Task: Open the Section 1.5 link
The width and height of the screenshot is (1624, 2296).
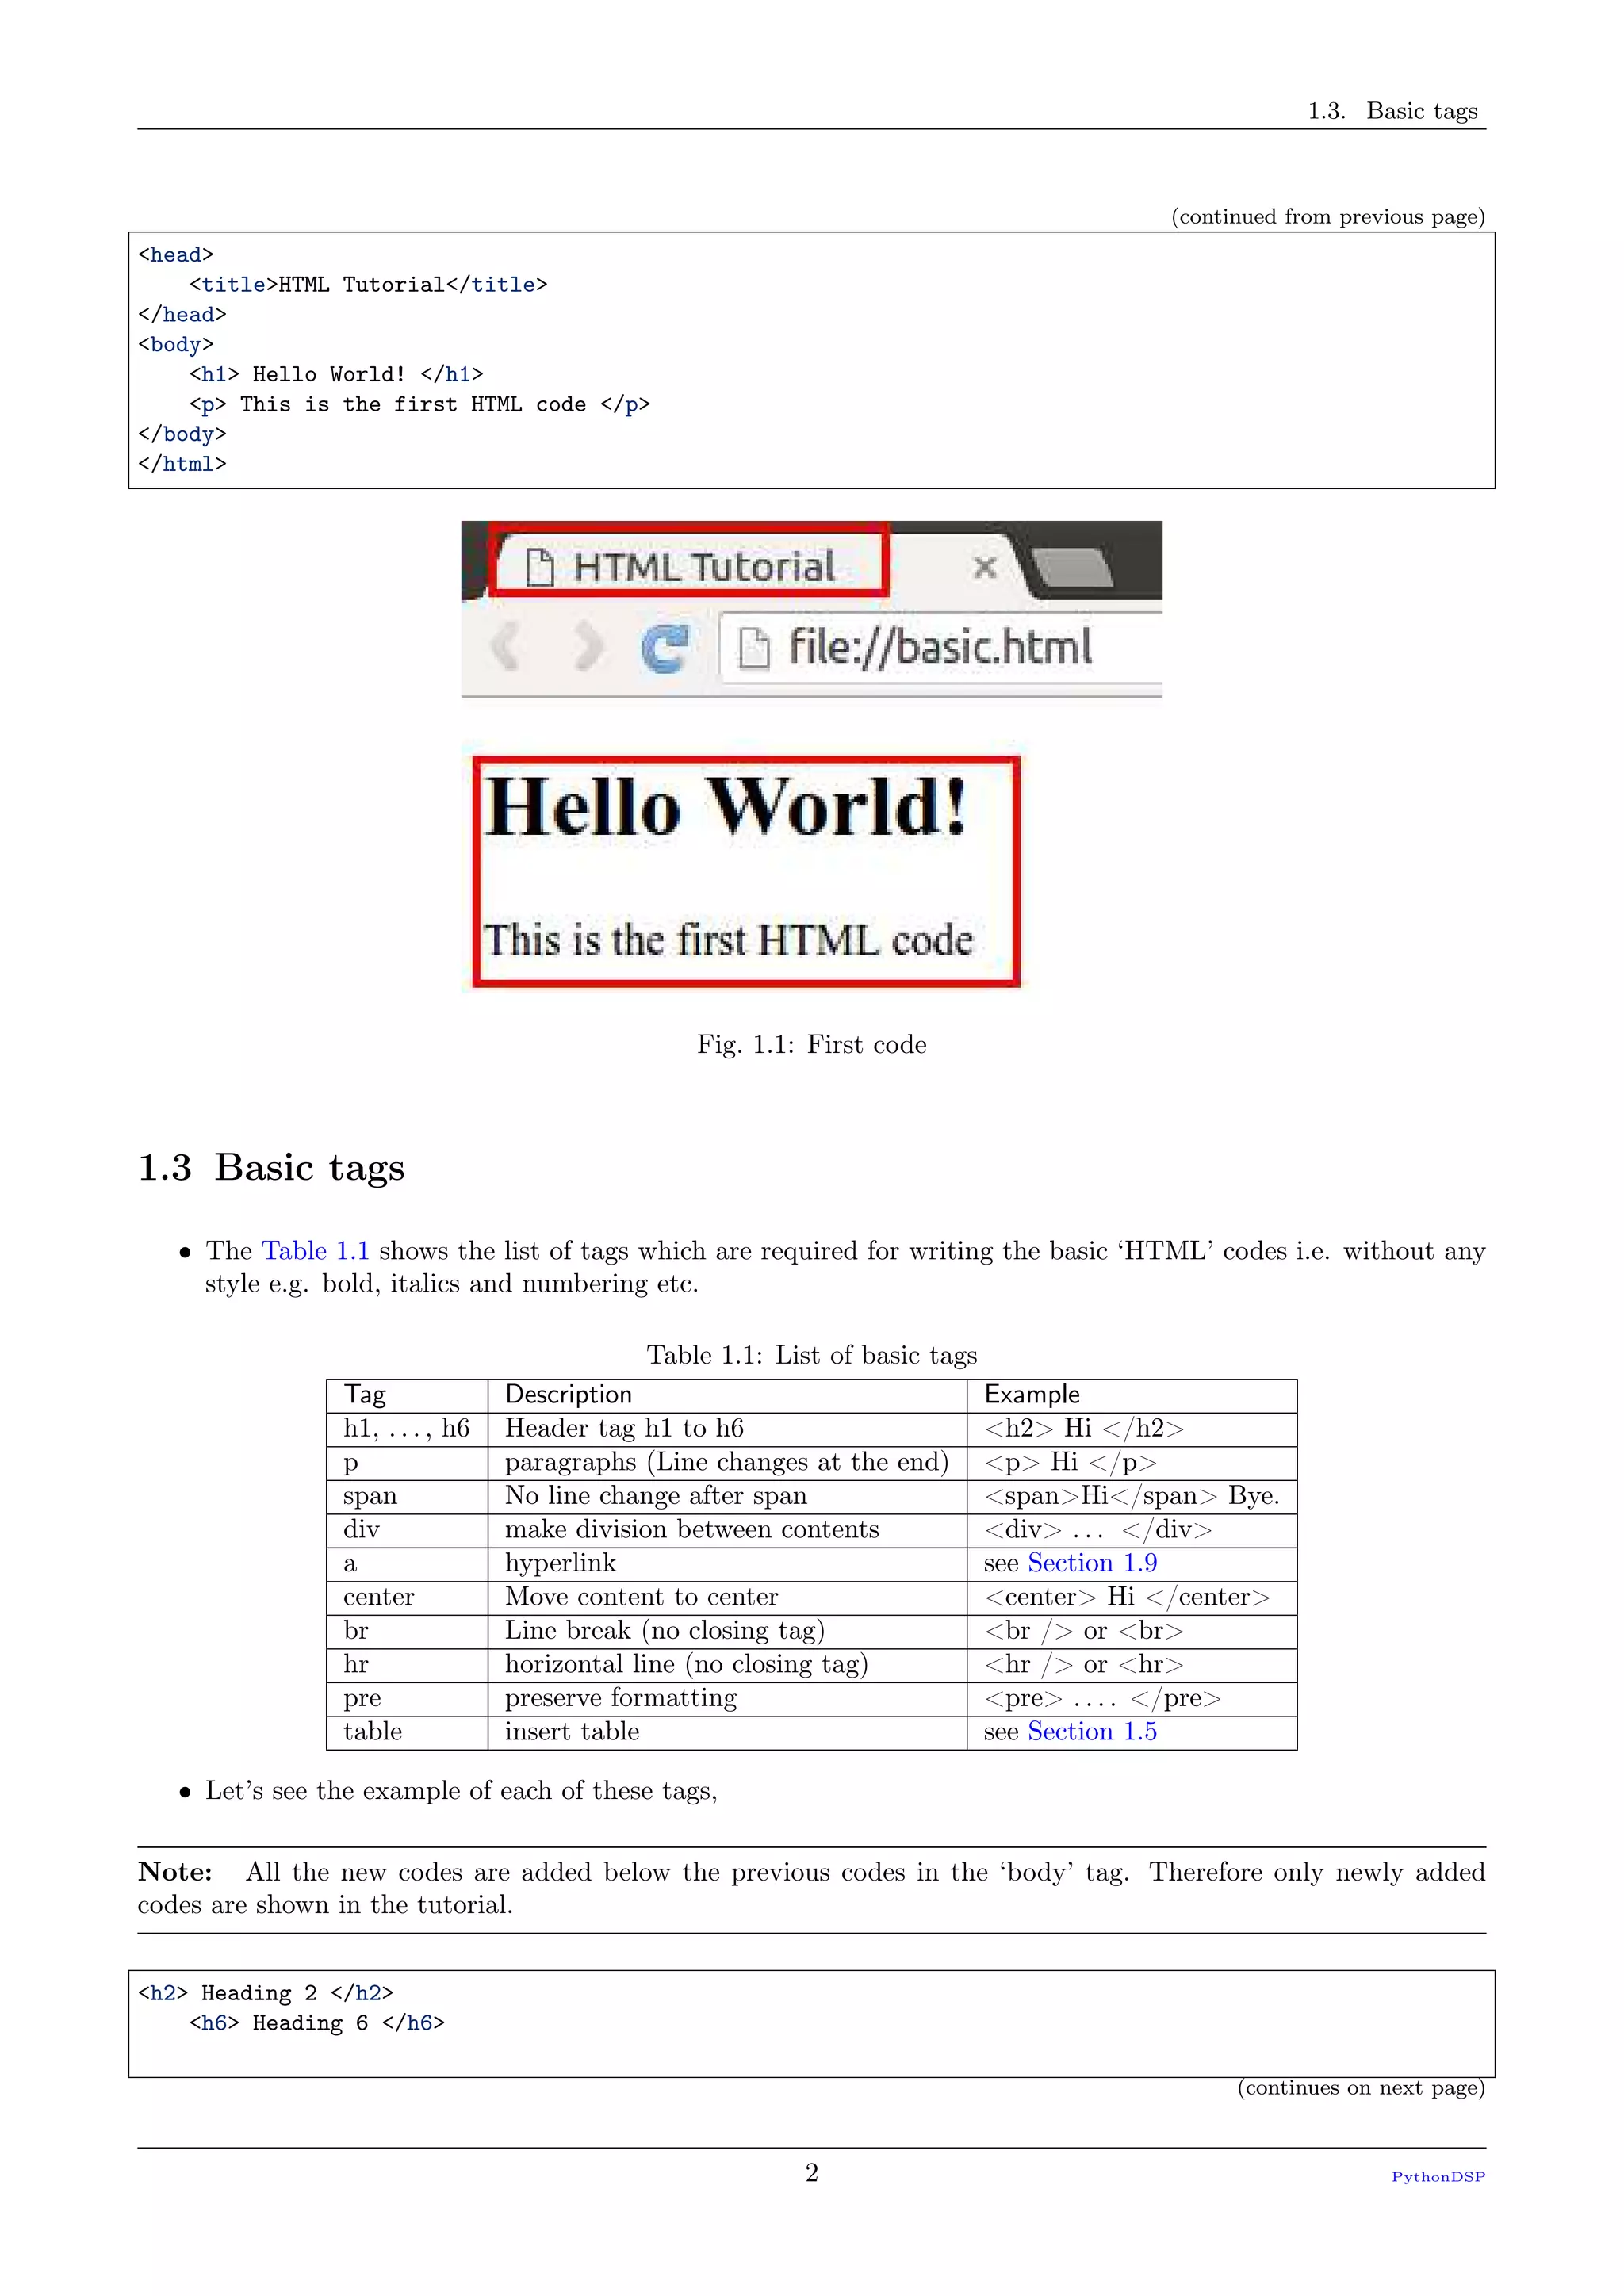Action: [x=1091, y=1731]
